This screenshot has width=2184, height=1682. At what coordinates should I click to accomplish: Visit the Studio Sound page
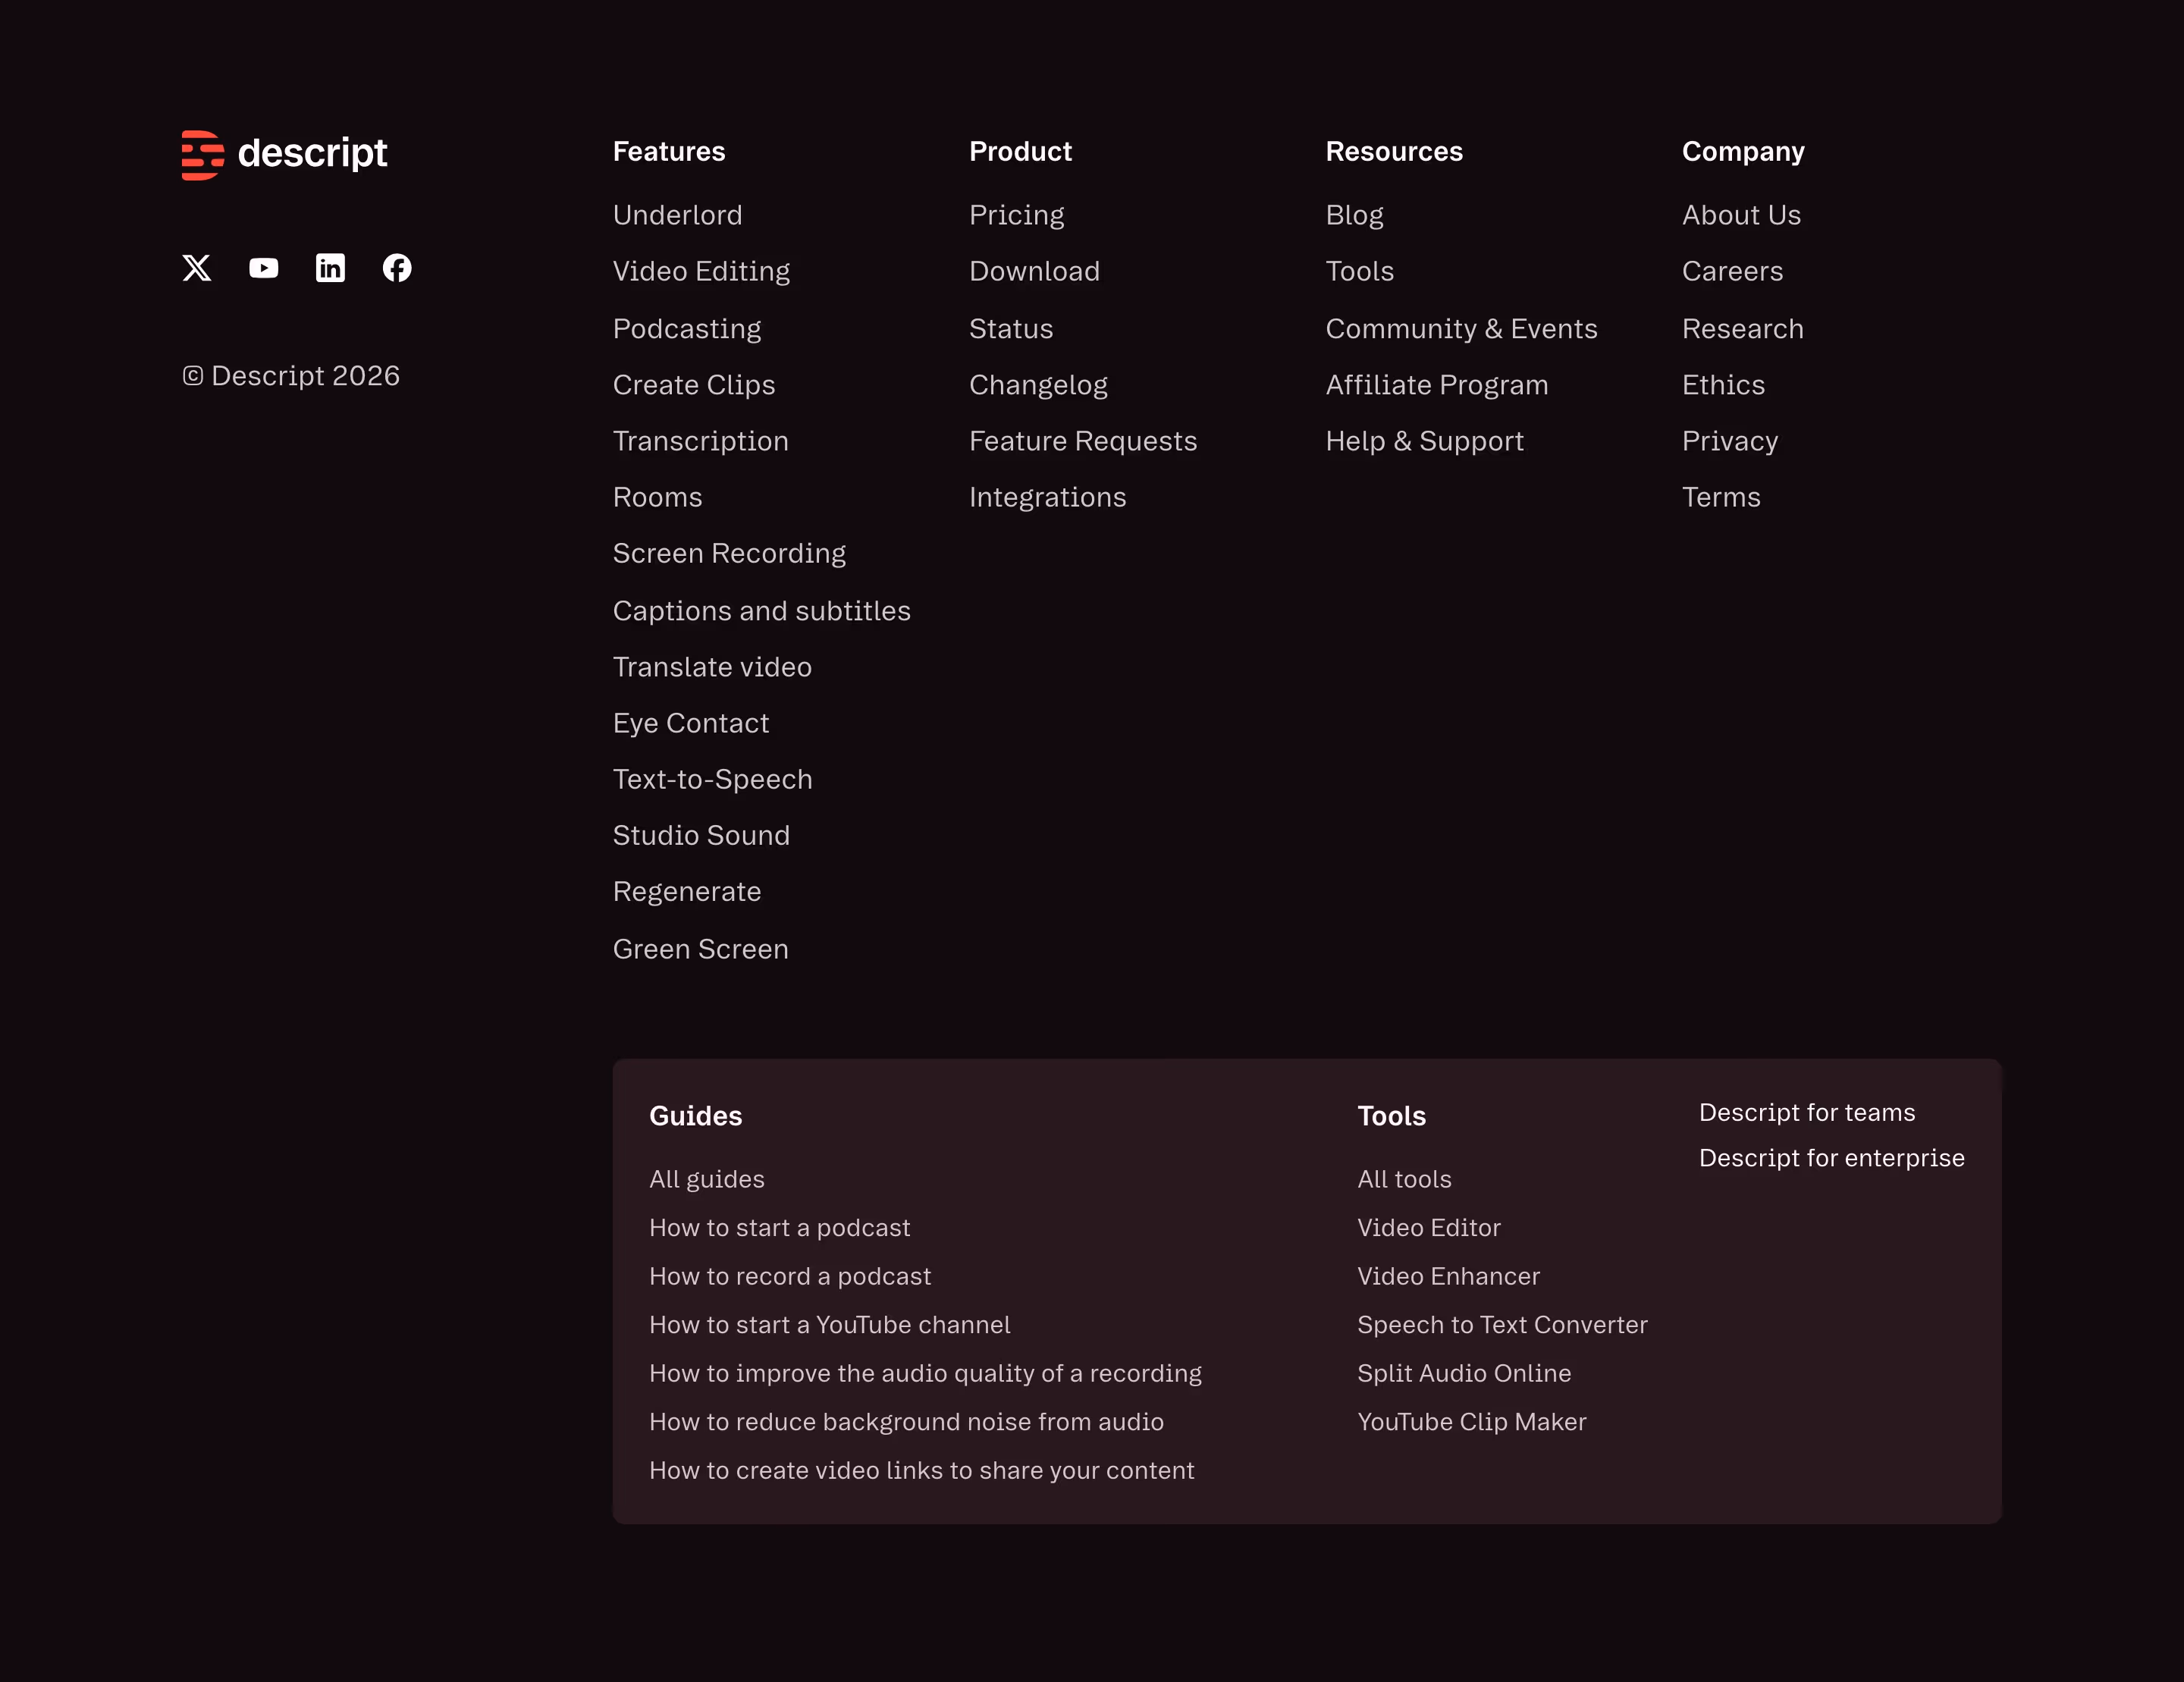(x=701, y=835)
